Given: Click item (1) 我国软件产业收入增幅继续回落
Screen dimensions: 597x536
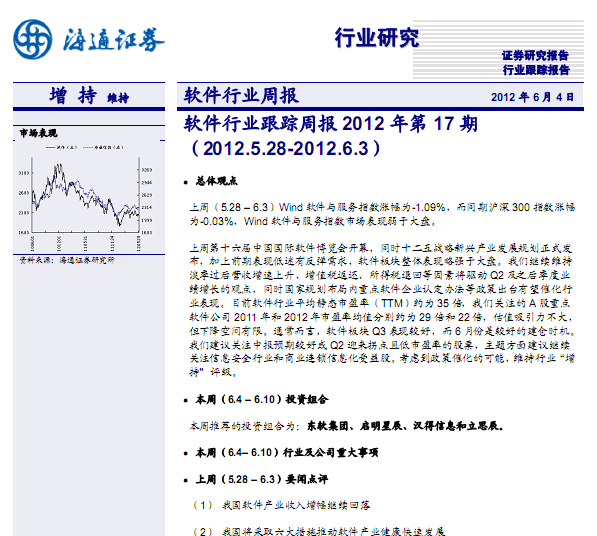Looking at the screenshot, I should point(281,505).
